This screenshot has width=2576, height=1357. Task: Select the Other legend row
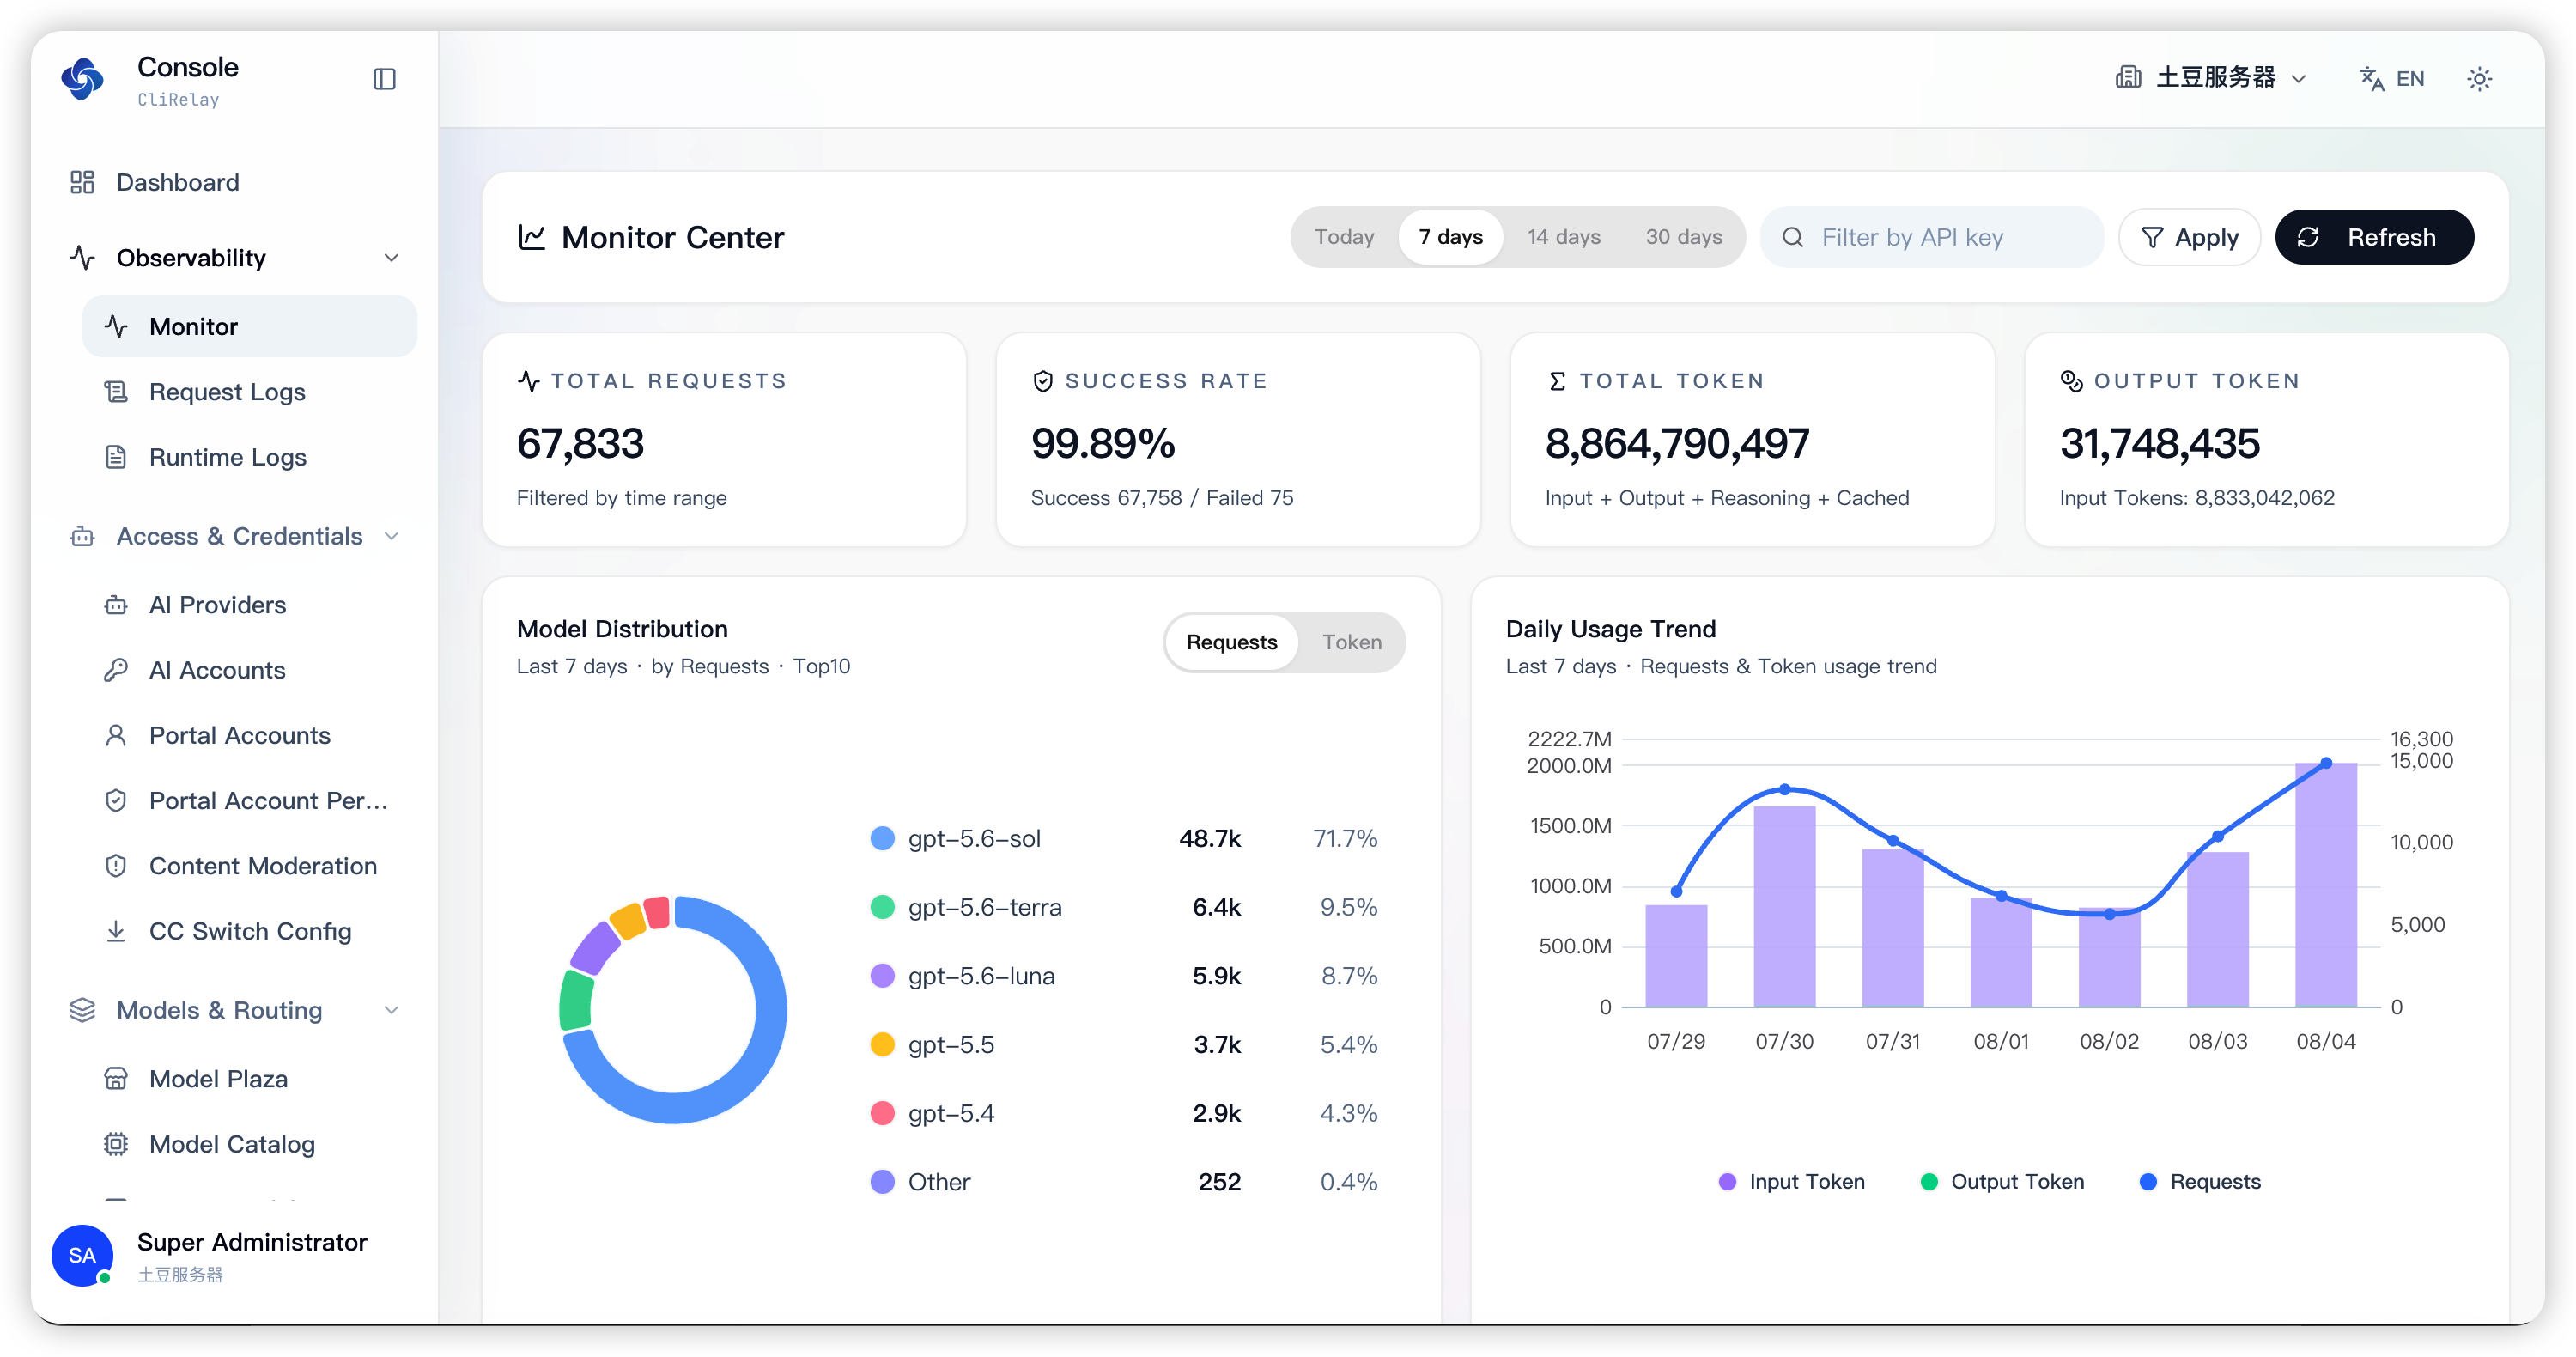pyautogui.click(x=1124, y=1182)
